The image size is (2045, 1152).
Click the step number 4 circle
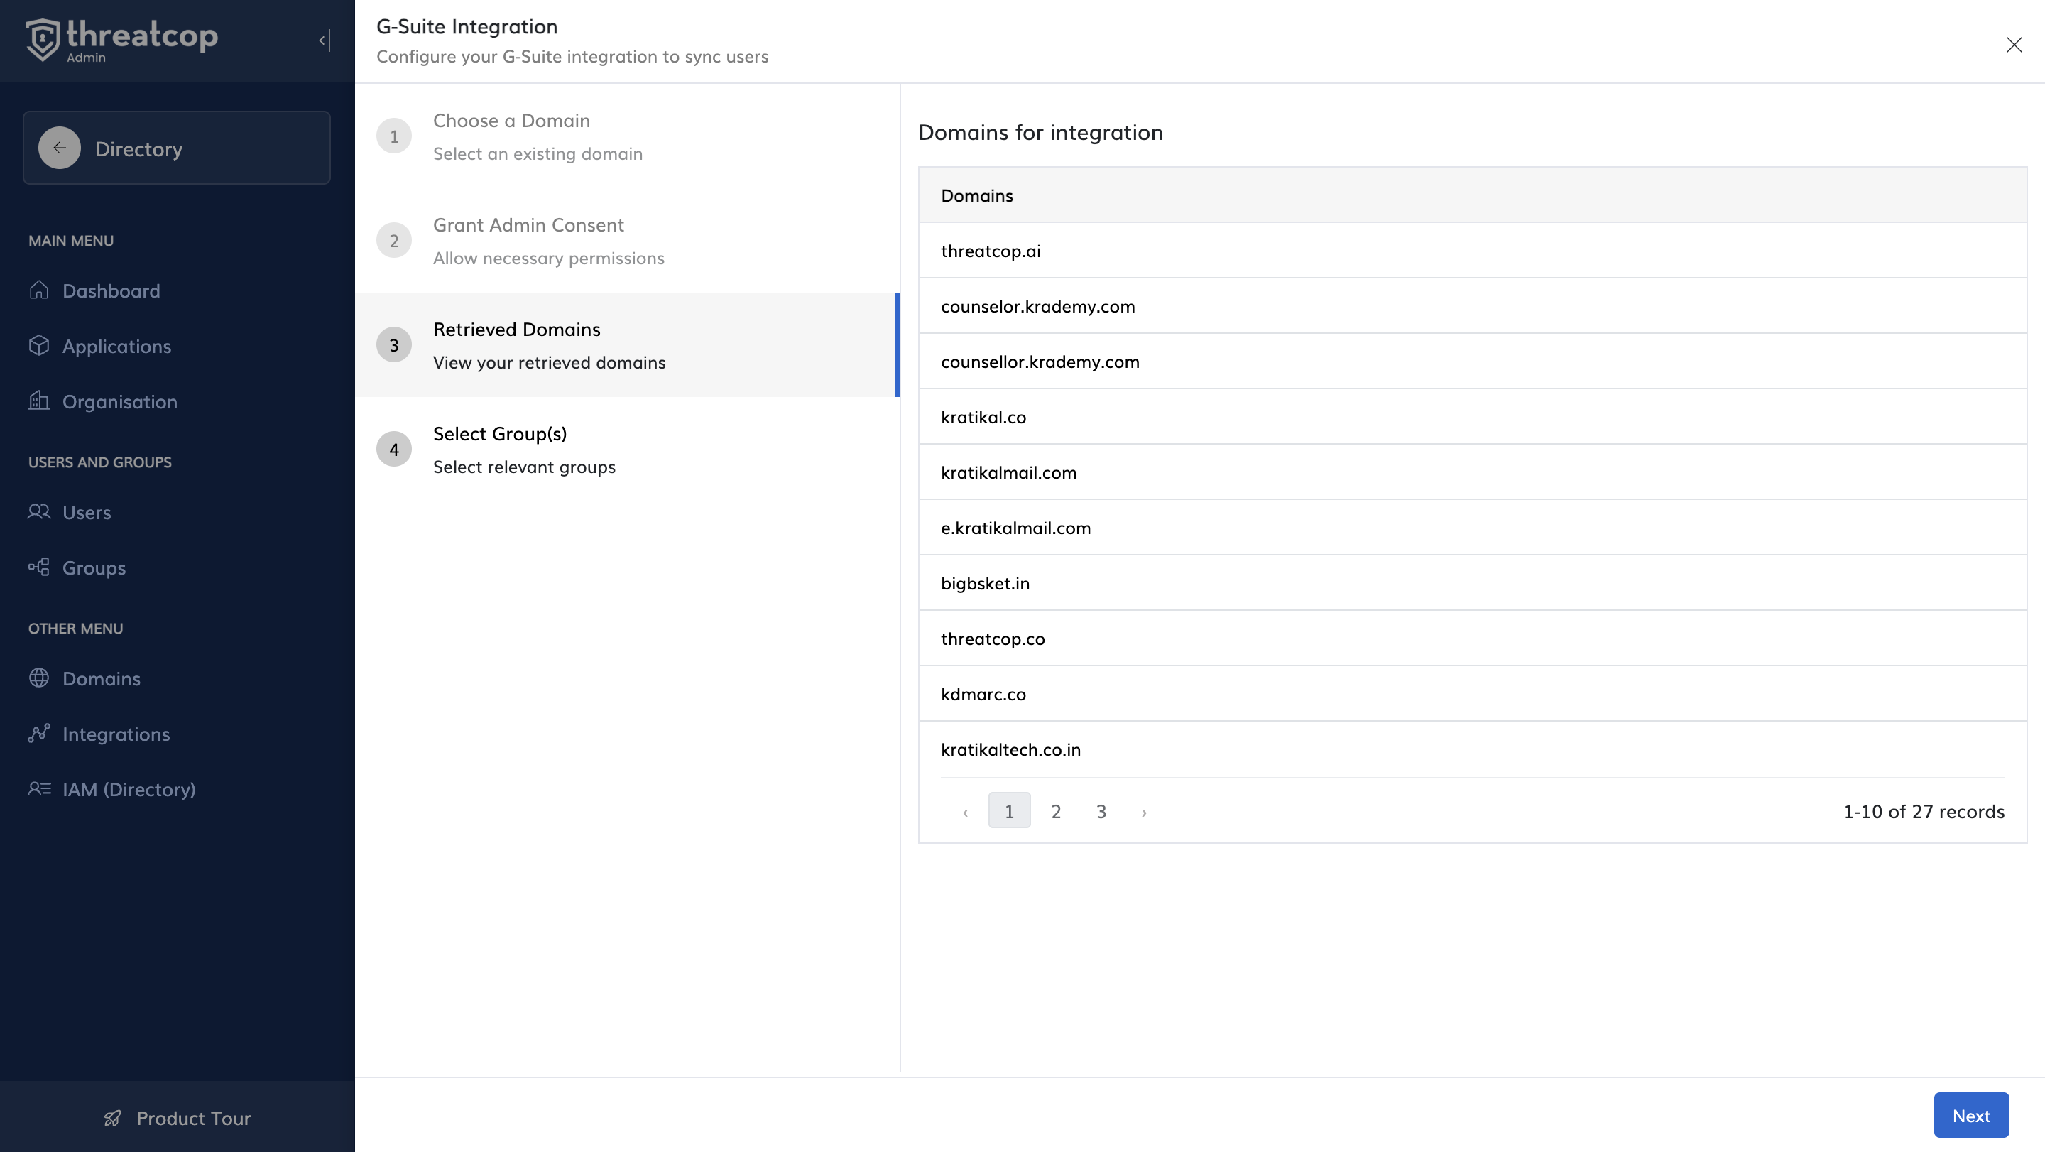pyautogui.click(x=394, y=449)
